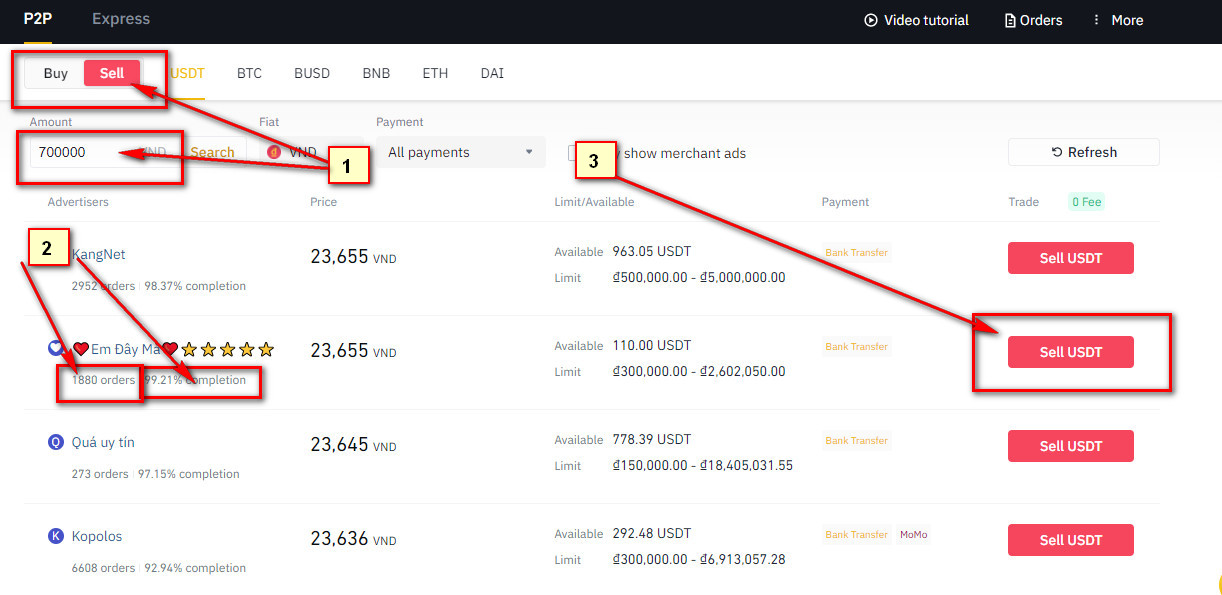Enable only show merchant ads checkbox
Image resolution: width=1222 pixels, height=595 pixels.
tap(575, 153)
